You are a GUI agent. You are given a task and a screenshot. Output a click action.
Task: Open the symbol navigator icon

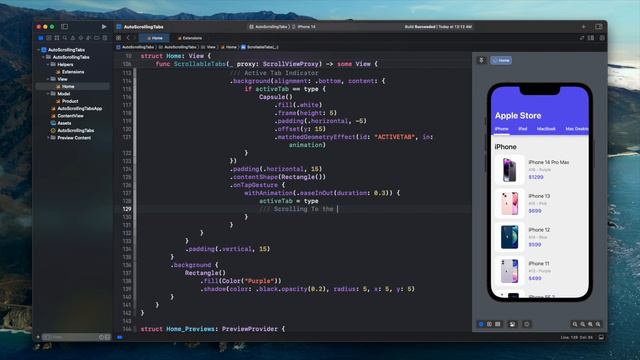pos(57,38)
